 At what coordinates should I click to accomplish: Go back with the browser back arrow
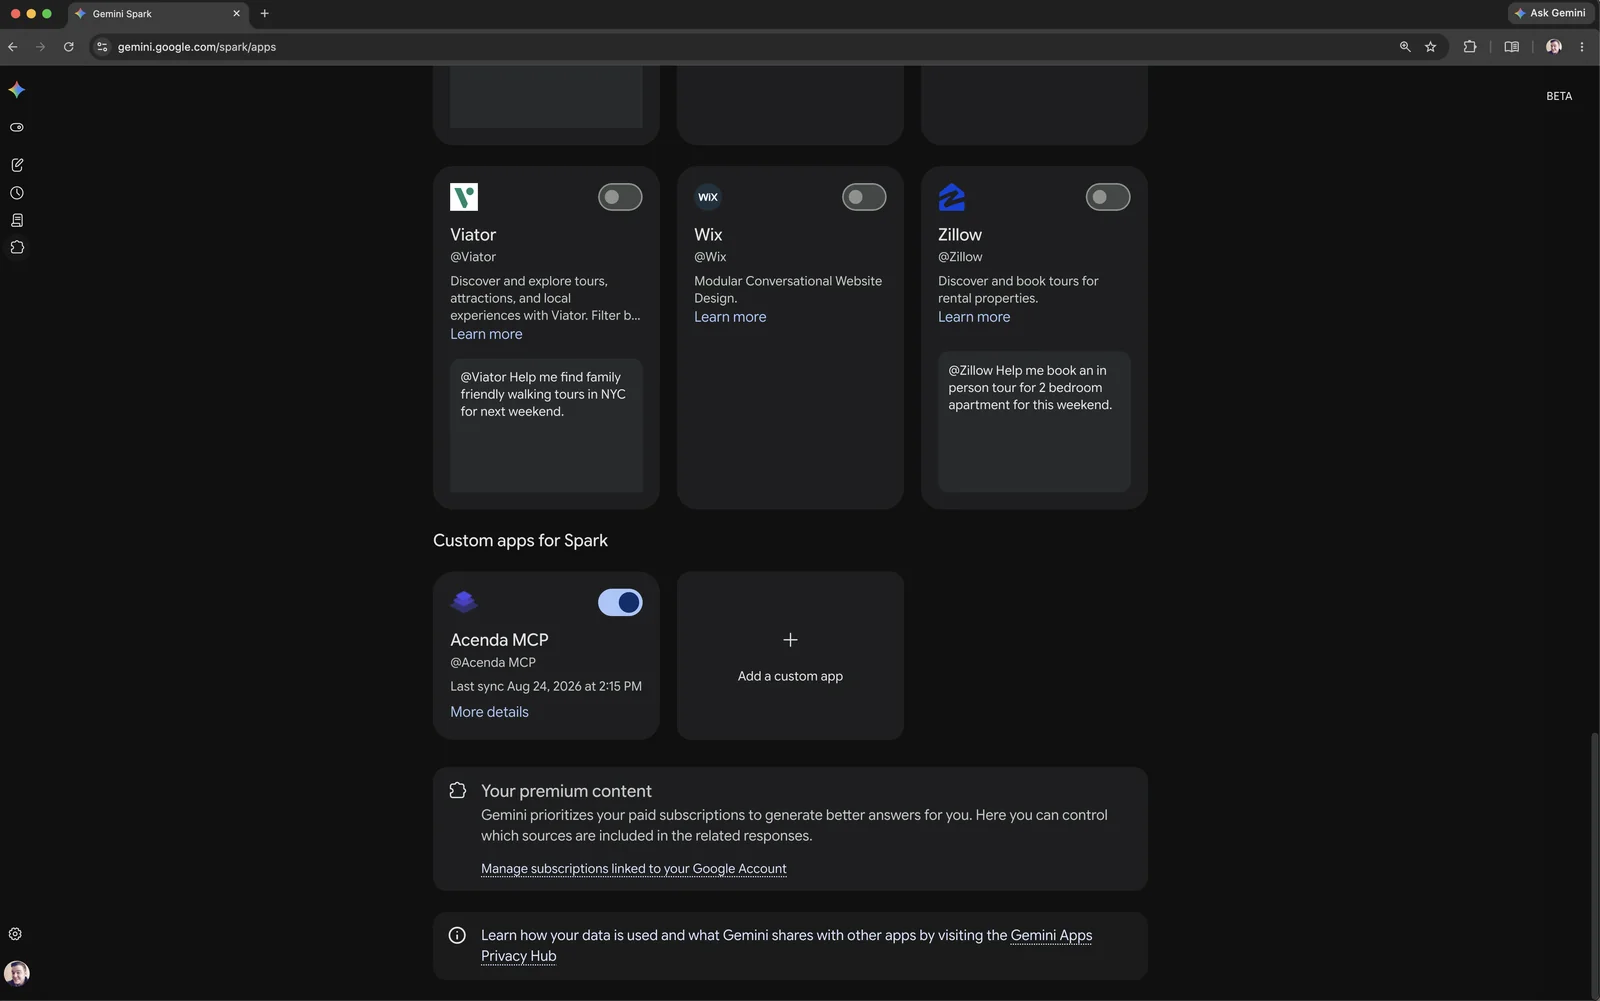[x=13, y=47]
